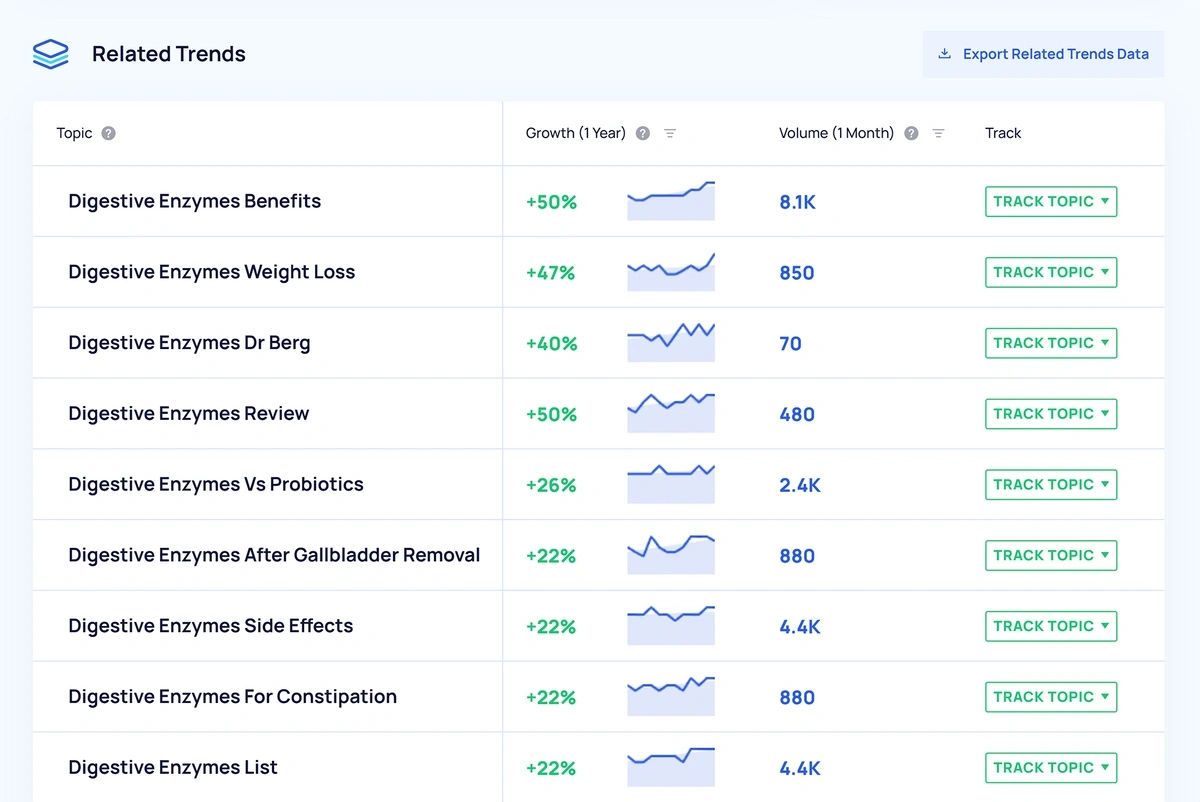Screen dimensions: 1200x802
Task: Open Track Topic dropdown for After Gallbladder Removal row
Action: pos(1051,555)
